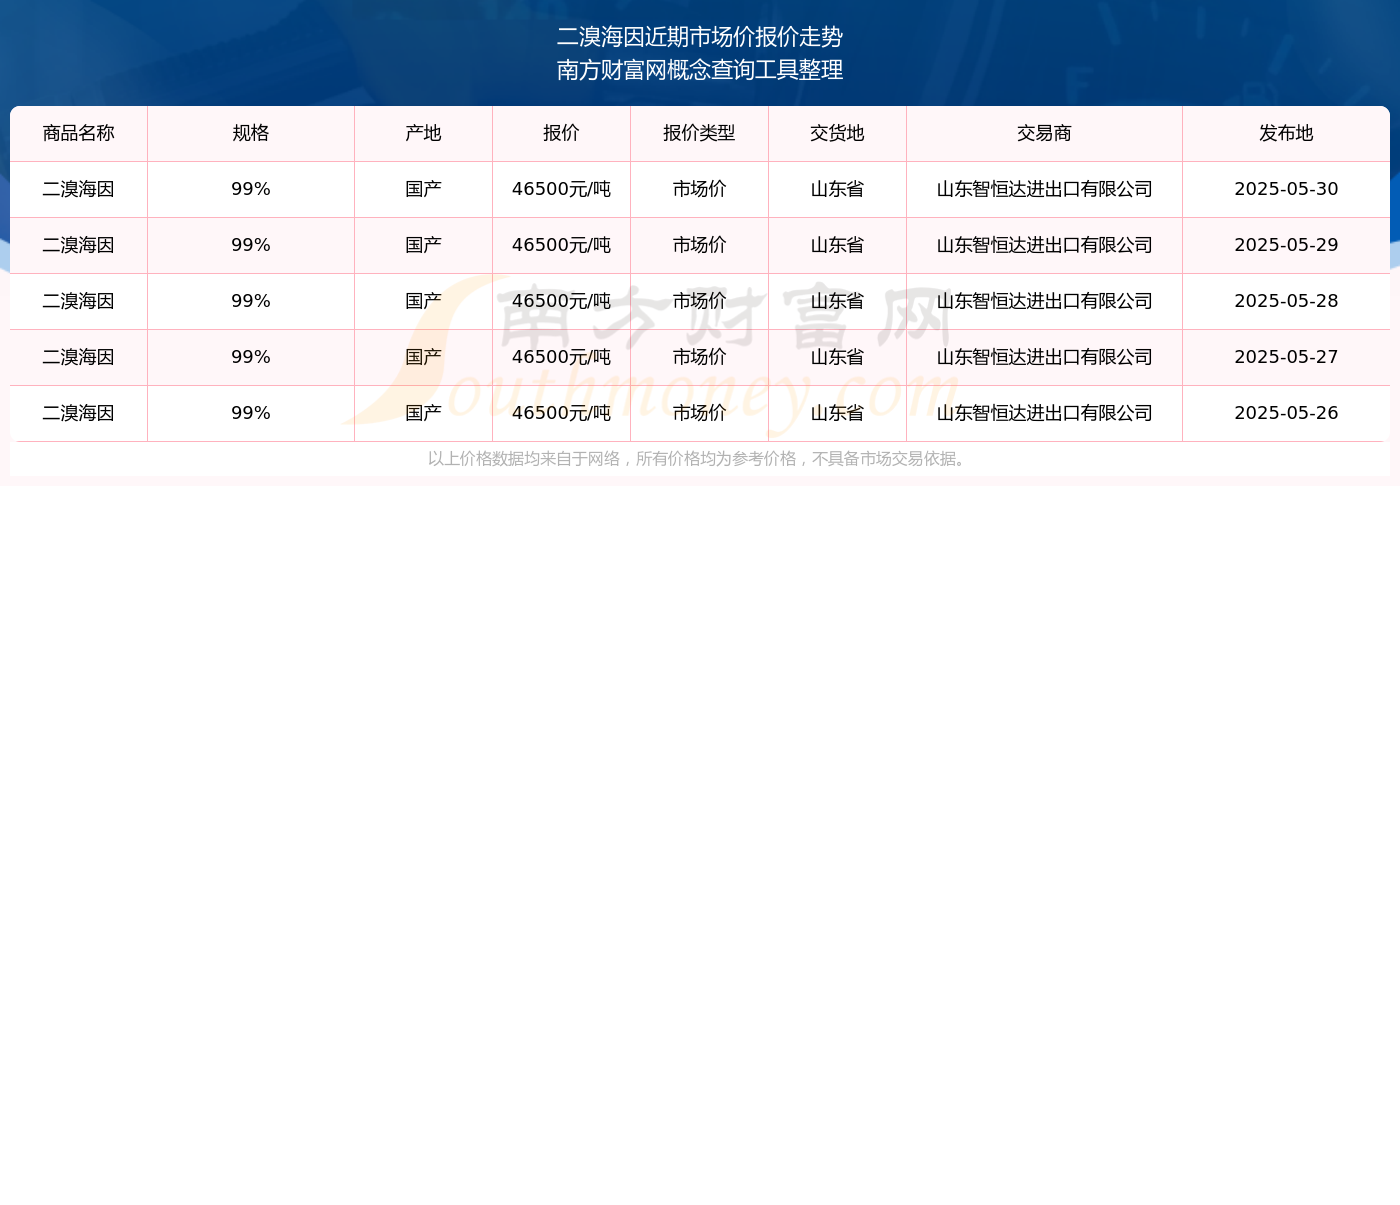Select the date 2025-05-26
The width and height of the screenshot is (1400, 1205).
point(1286,413)
